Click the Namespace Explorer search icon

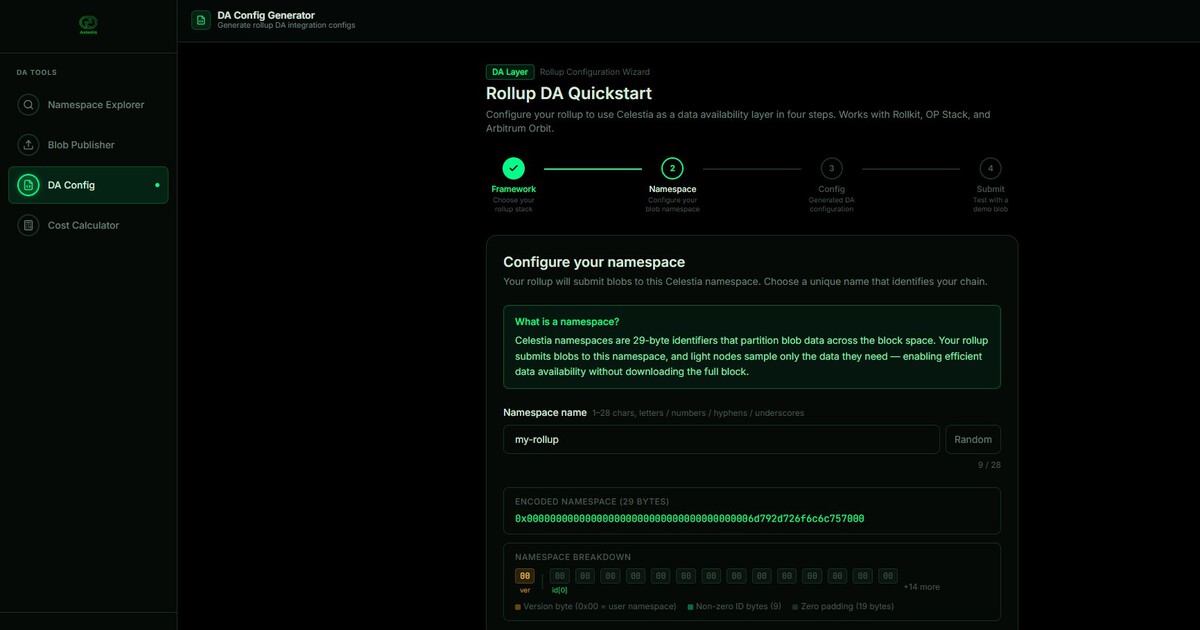pos(29,105)
